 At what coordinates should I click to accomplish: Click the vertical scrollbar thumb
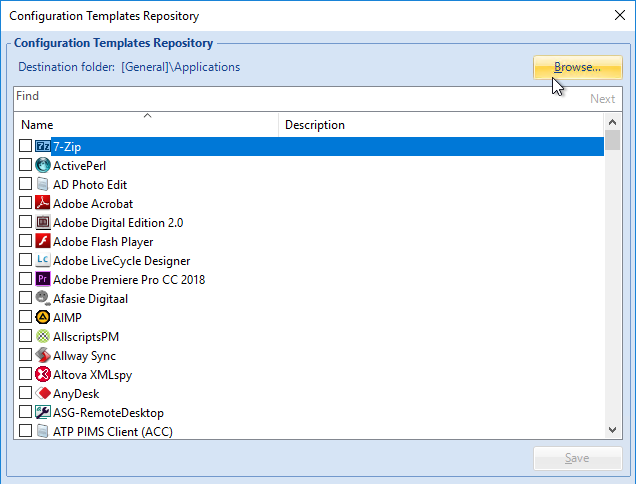(x=612, y=140)
